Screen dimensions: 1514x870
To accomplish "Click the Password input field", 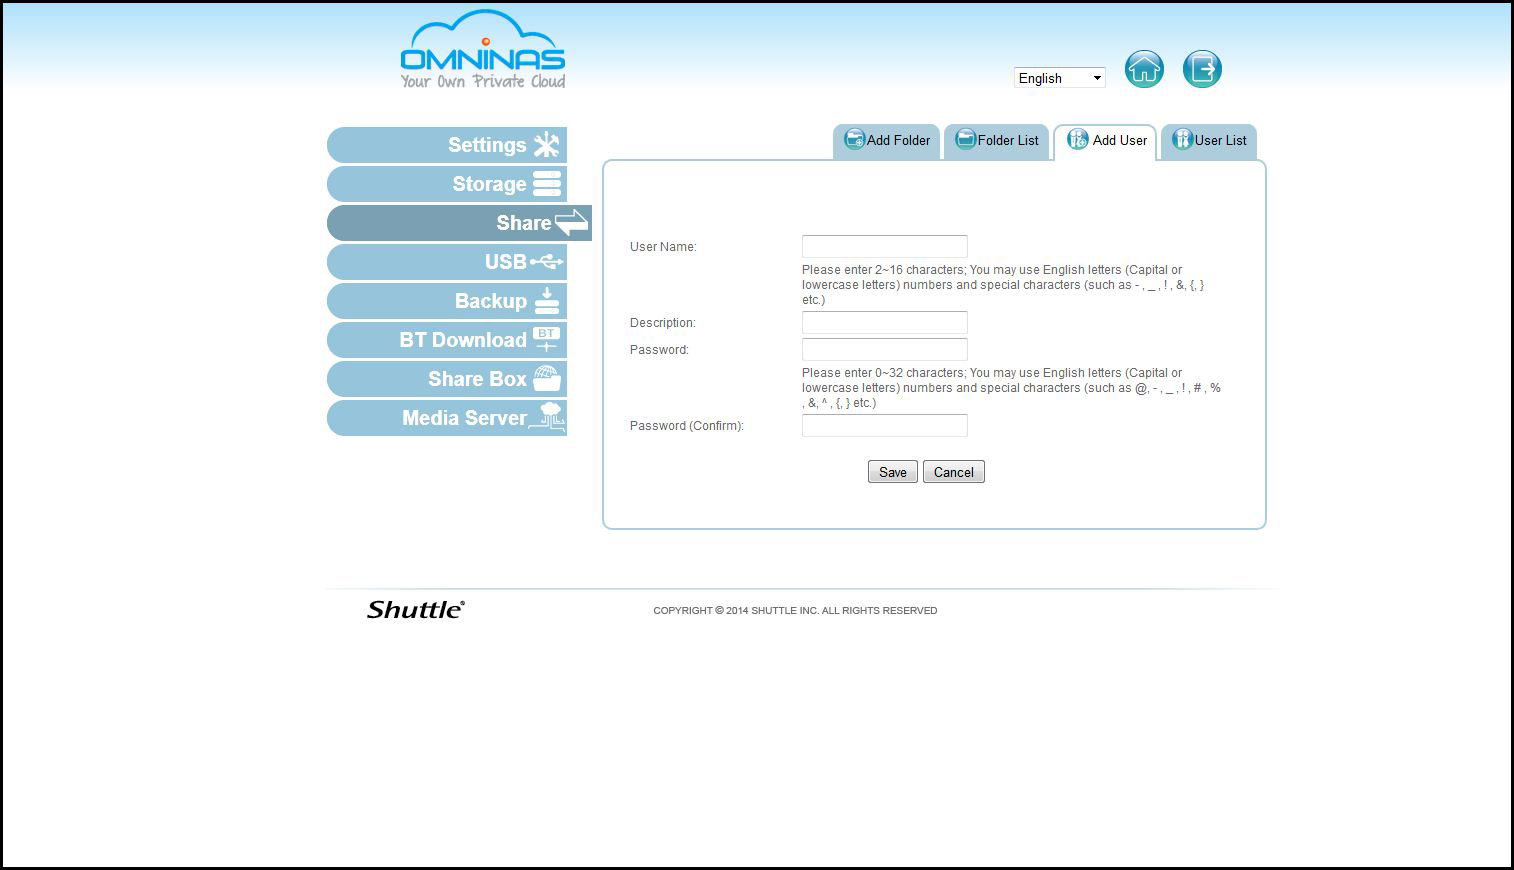I will pos(885,349).
